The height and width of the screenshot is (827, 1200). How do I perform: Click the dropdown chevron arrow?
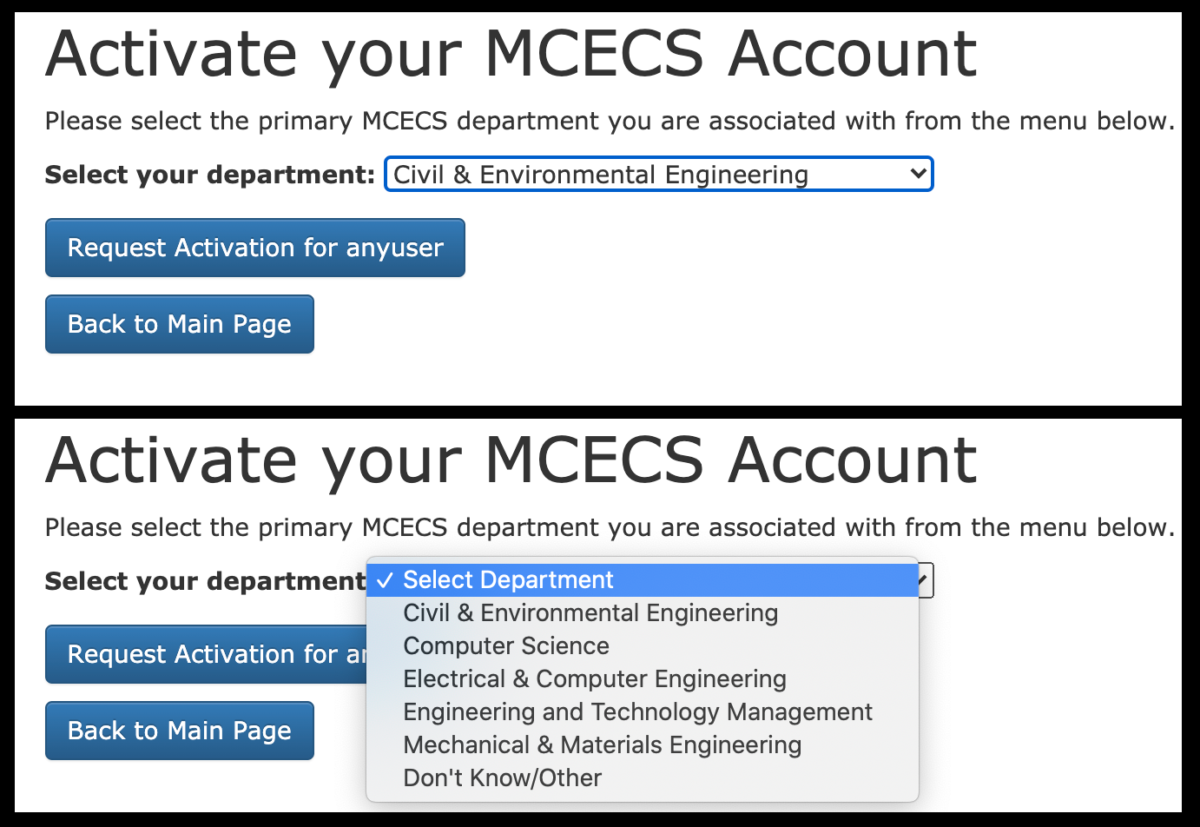pyautogui.click(x=919, y=173)
